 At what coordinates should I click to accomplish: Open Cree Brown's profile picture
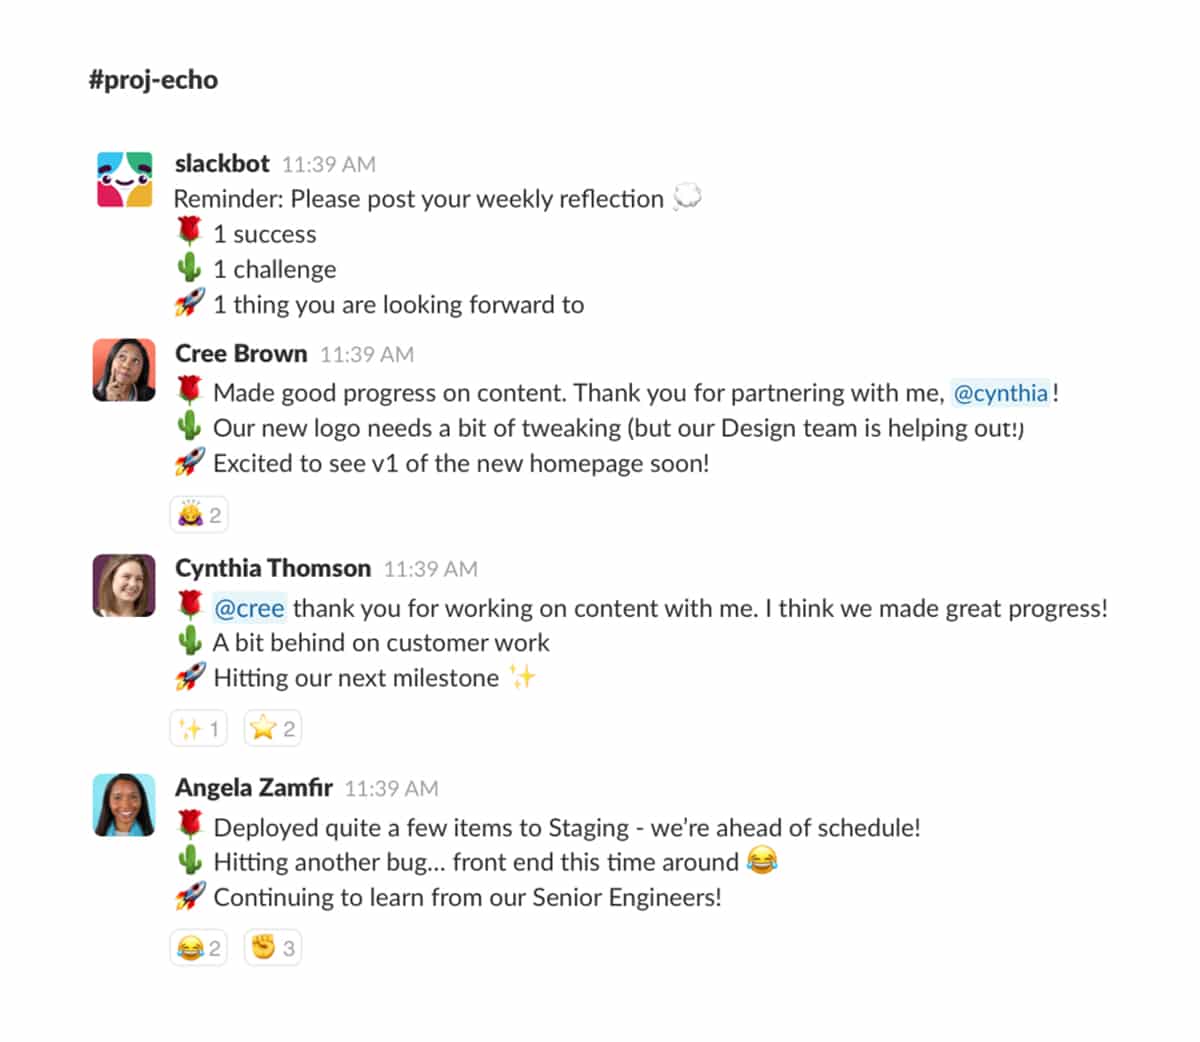(124, 370)
